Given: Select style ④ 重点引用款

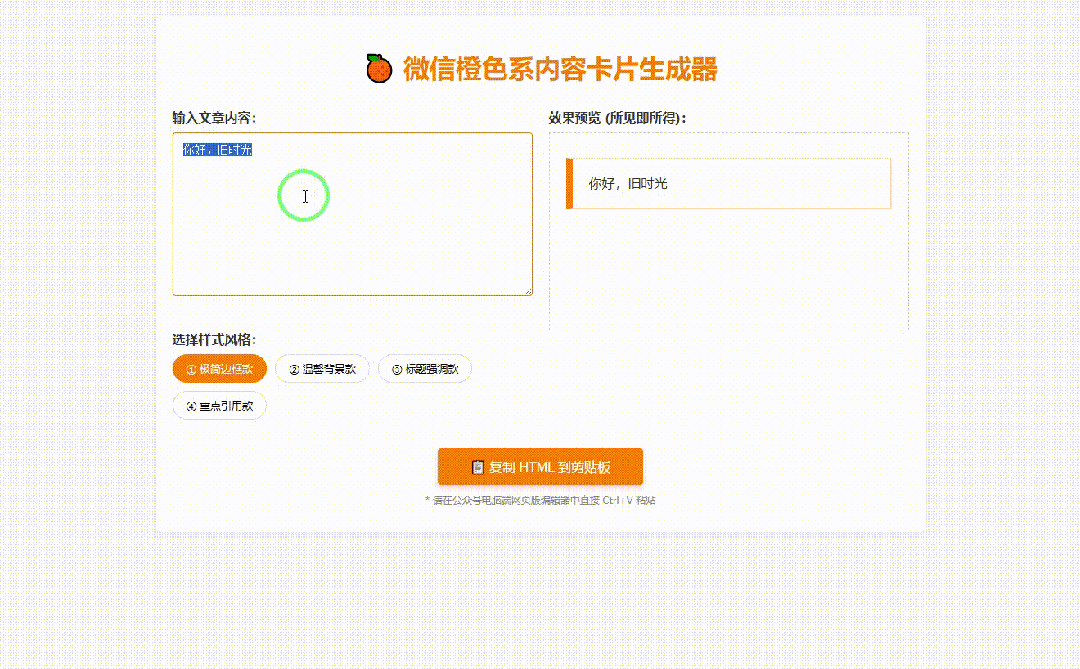Looking at the screenshot, I should coord(219,406).
